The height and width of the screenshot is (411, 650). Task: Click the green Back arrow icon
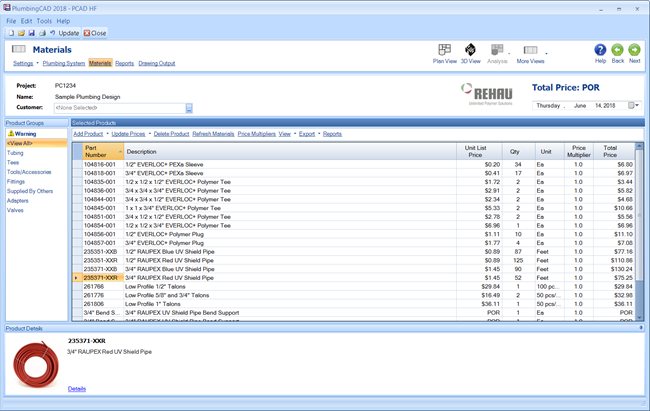pyautogui.click(x=617, y=50)
